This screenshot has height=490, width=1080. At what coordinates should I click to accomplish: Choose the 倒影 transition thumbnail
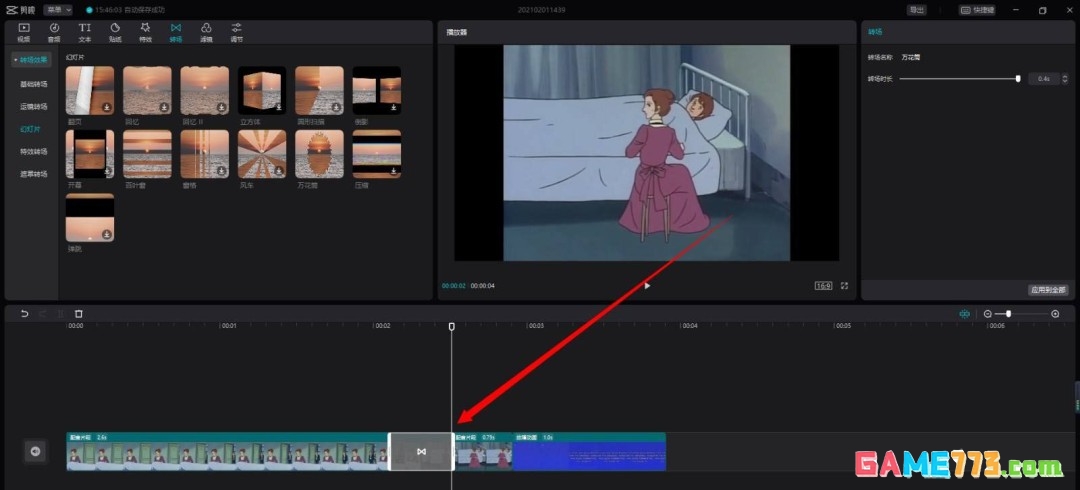[377, 90]
